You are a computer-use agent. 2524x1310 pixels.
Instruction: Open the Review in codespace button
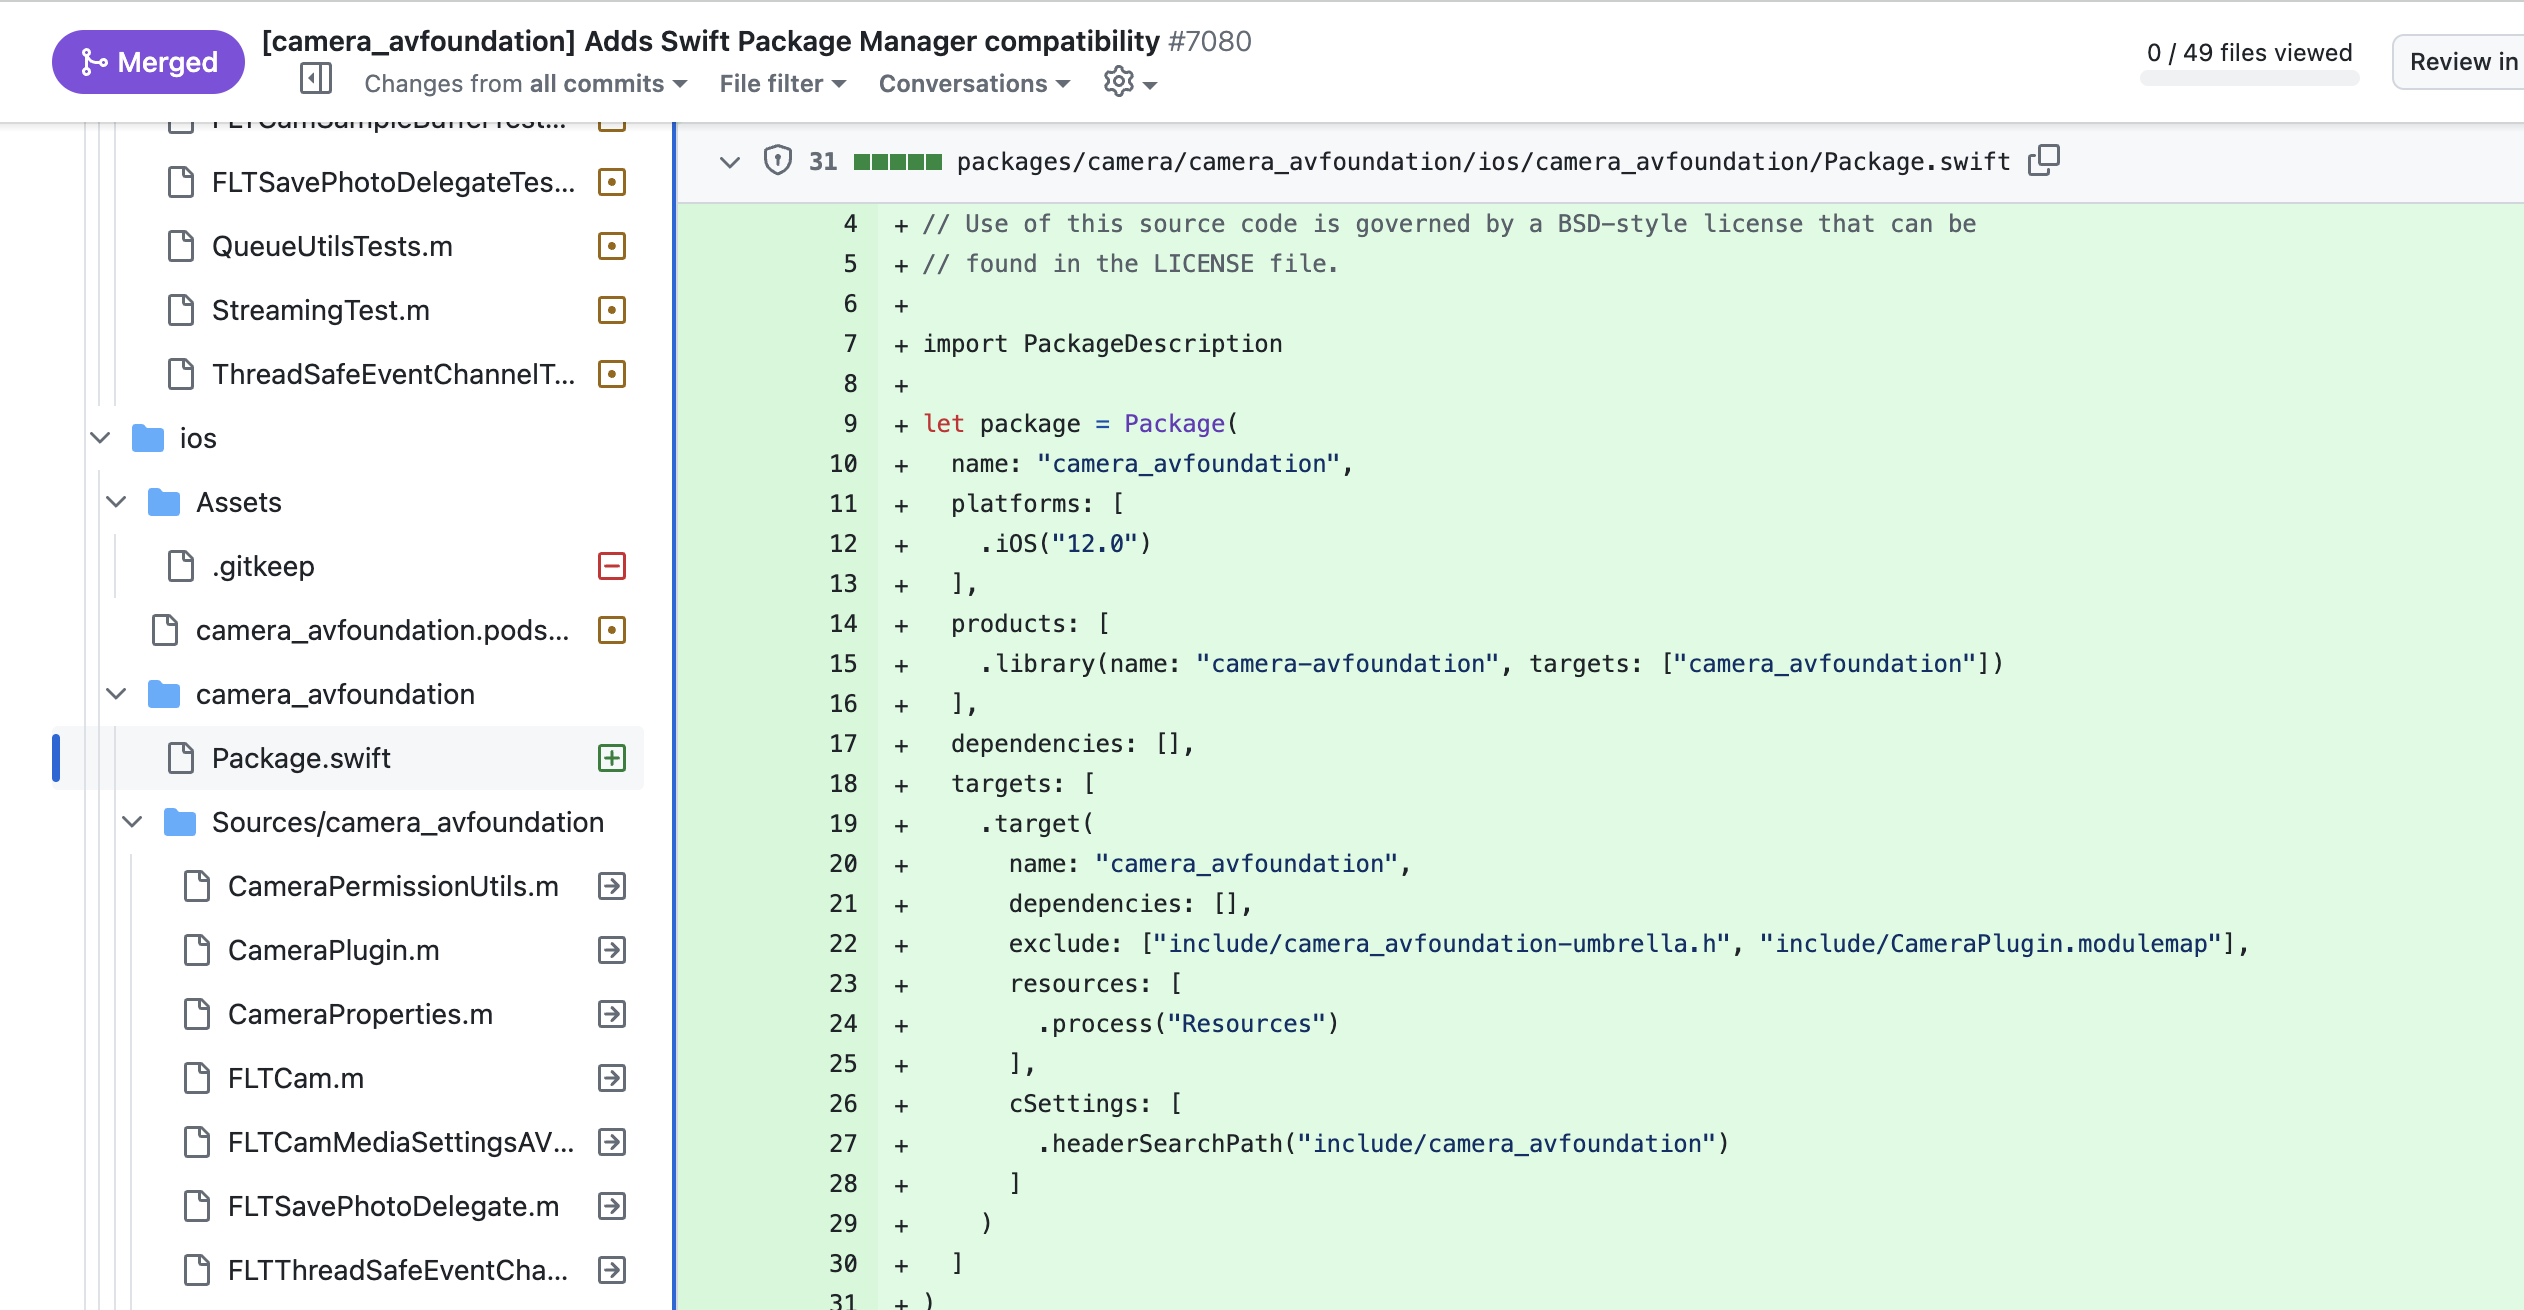[2460, 62]
